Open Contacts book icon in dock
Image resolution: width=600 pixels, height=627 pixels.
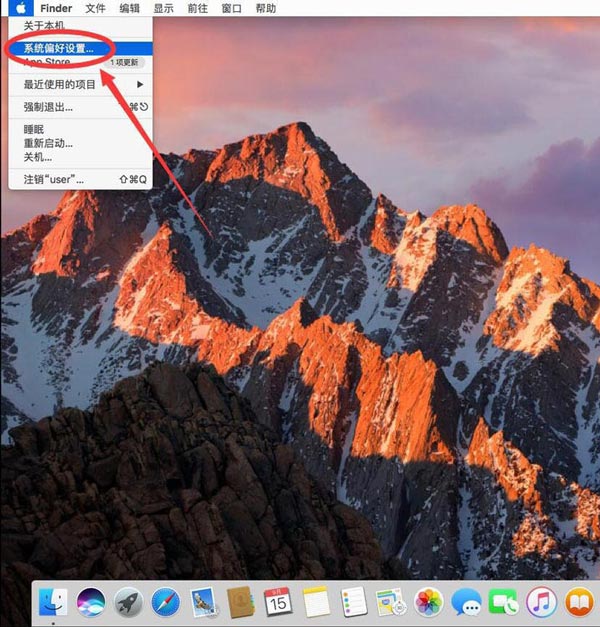[240, 601]
